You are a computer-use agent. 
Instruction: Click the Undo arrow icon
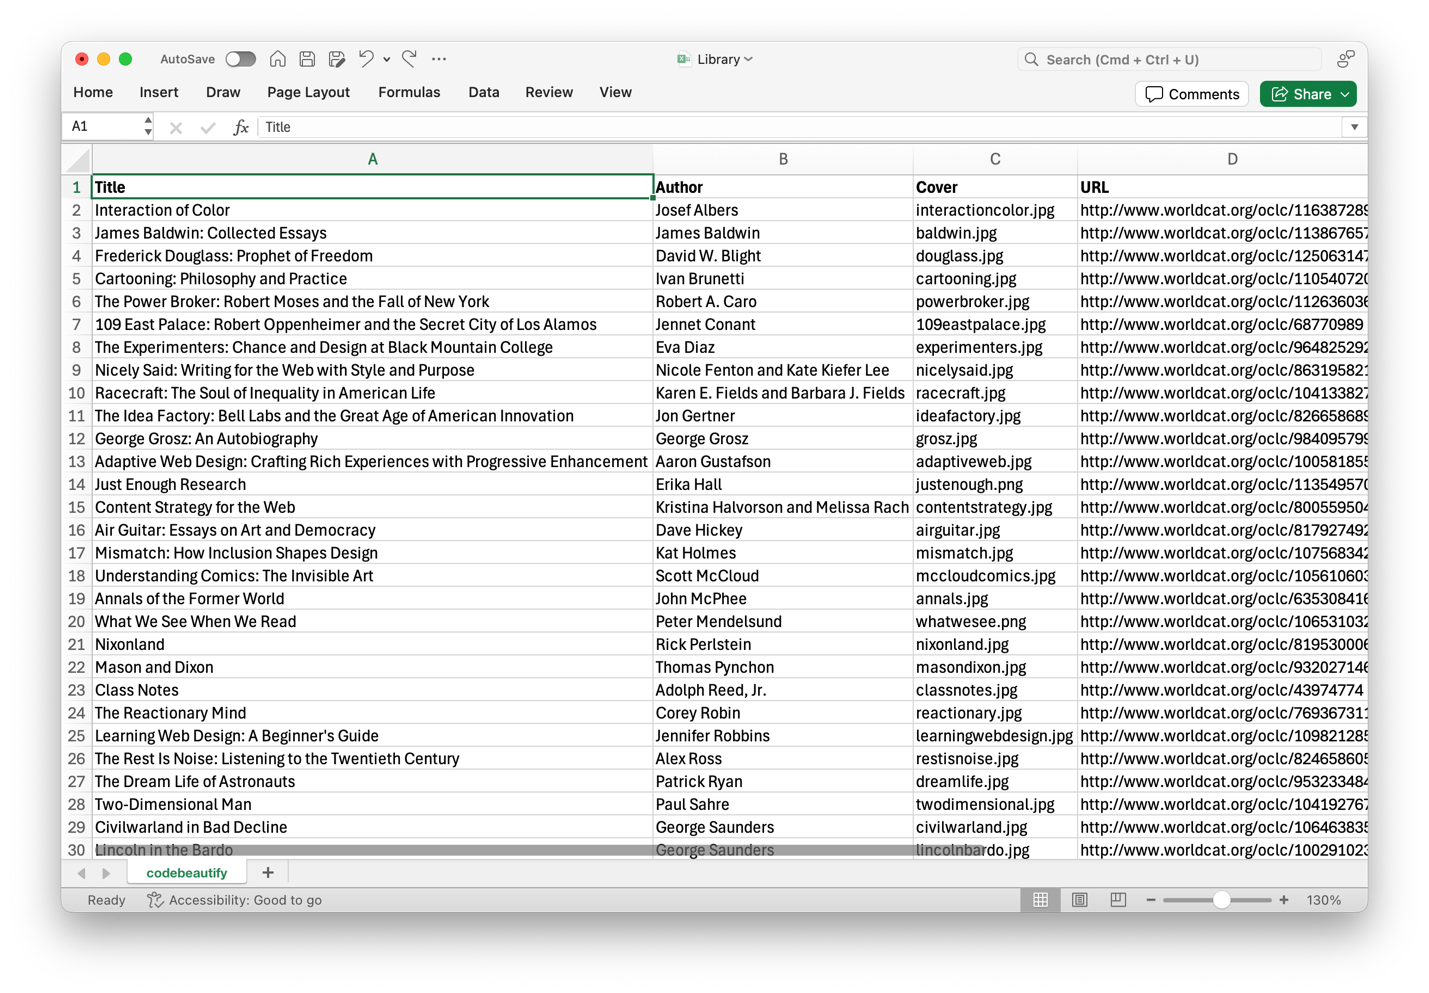(366, 59)
